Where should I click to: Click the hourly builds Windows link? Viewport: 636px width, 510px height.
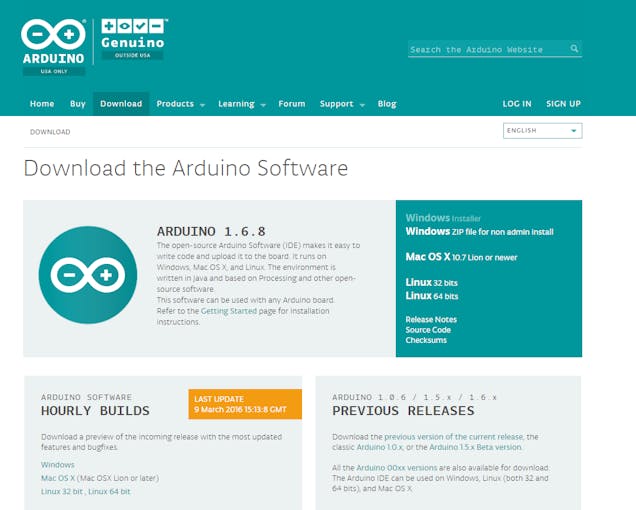point(58,465)
